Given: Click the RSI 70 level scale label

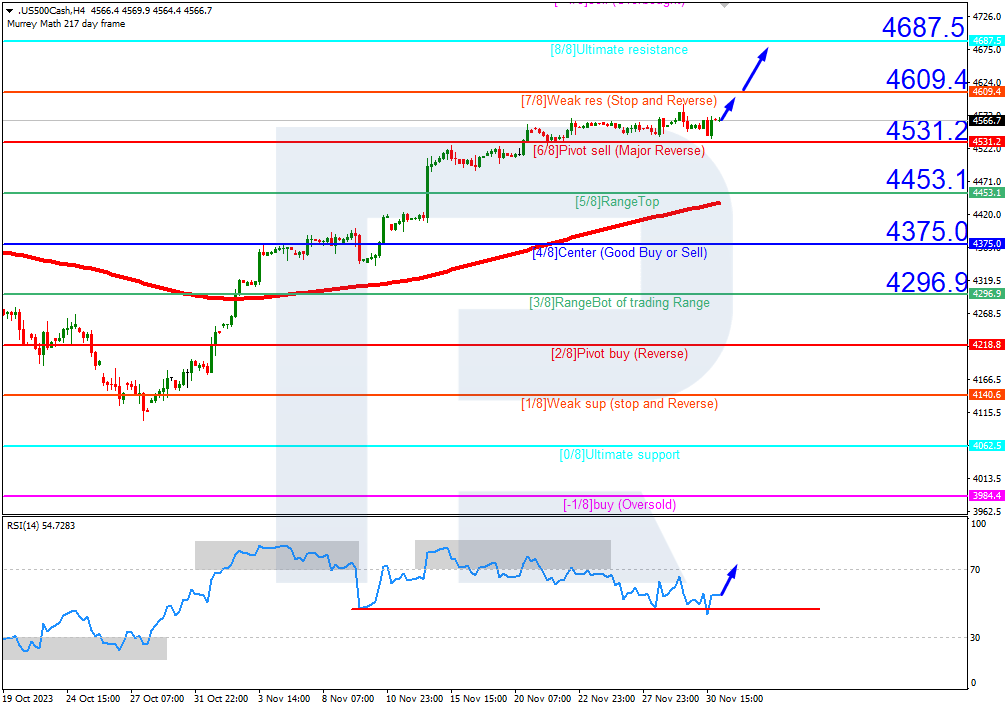Looking at the screenshot, I should coord(975,570).
